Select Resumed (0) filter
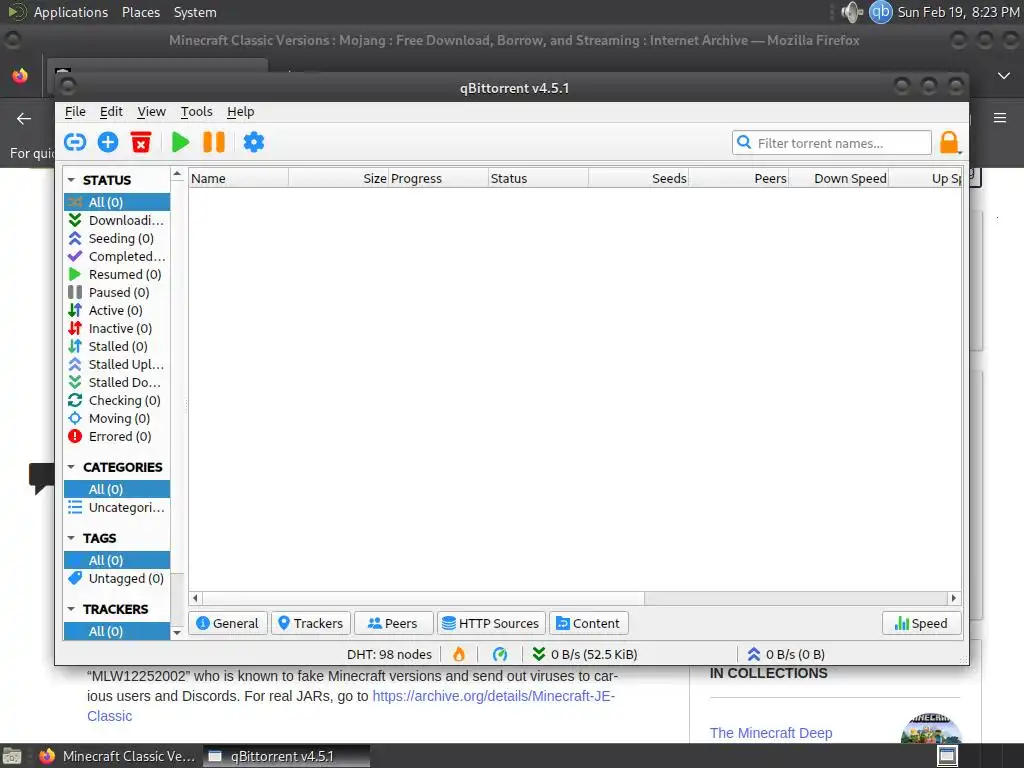The image size is (1024, 768). tap(117, 274)
